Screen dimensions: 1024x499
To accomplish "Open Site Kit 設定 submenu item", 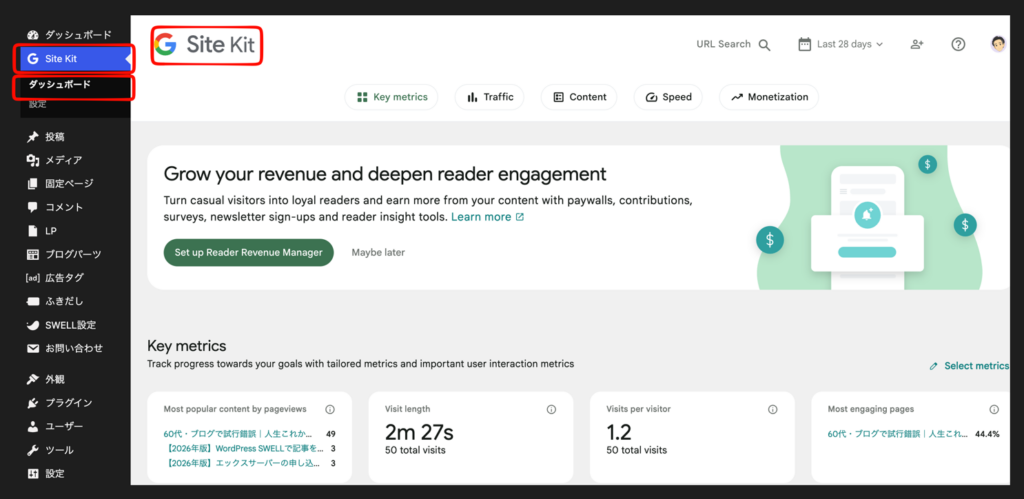I will pyautogui.click(x=37, y=104).
